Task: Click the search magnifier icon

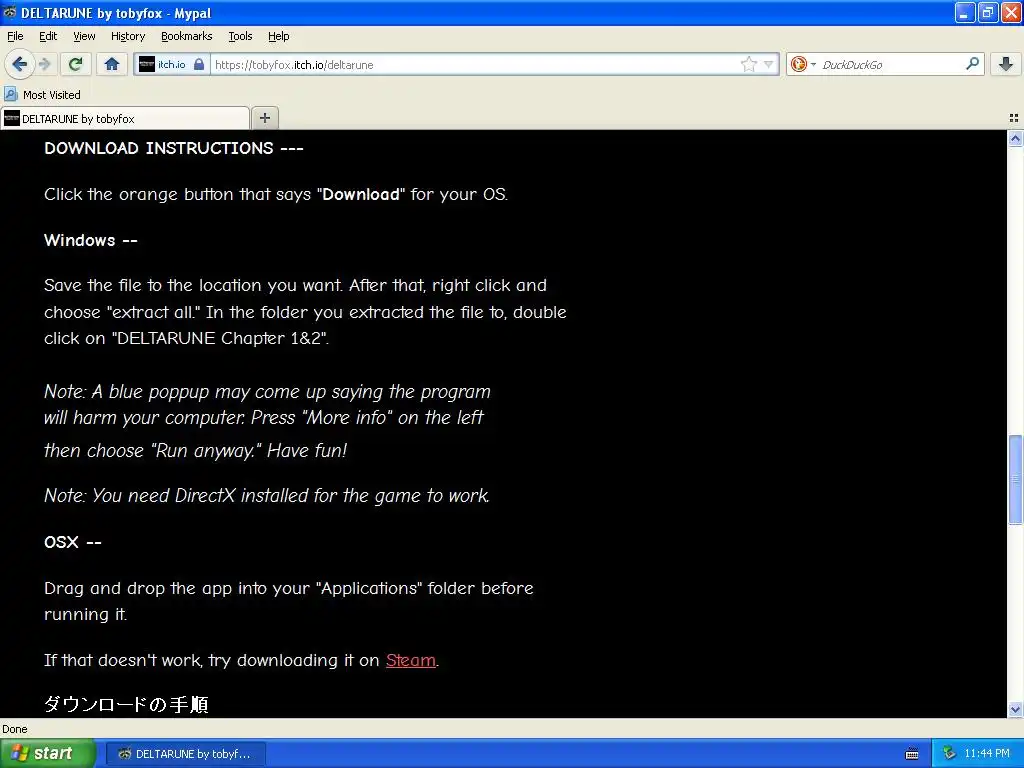Action: click(972, 63)
